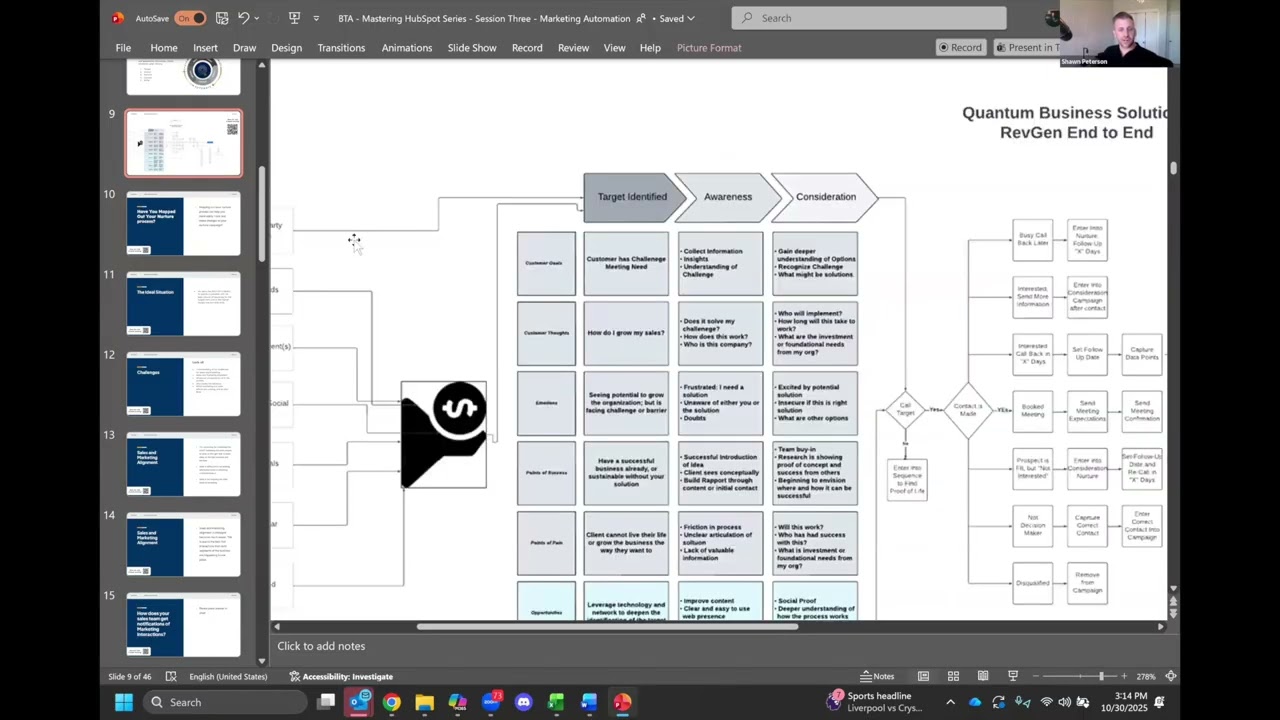Open the View tab
This screenshot has width=1280, height=720.
coord(614,47)
